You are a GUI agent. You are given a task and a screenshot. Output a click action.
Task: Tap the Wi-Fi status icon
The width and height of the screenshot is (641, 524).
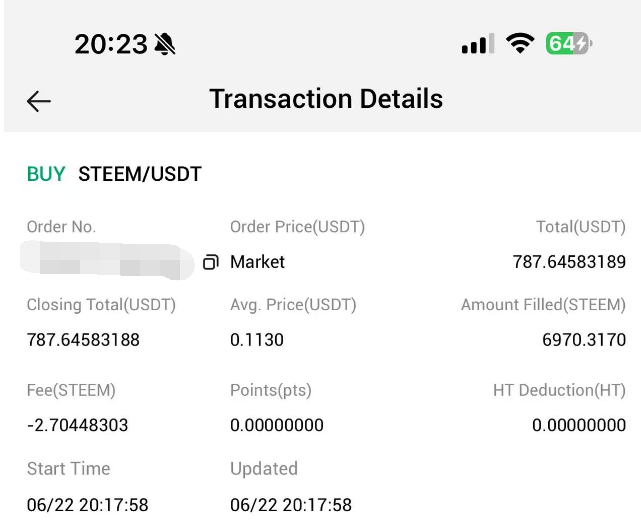click(520, 43)
